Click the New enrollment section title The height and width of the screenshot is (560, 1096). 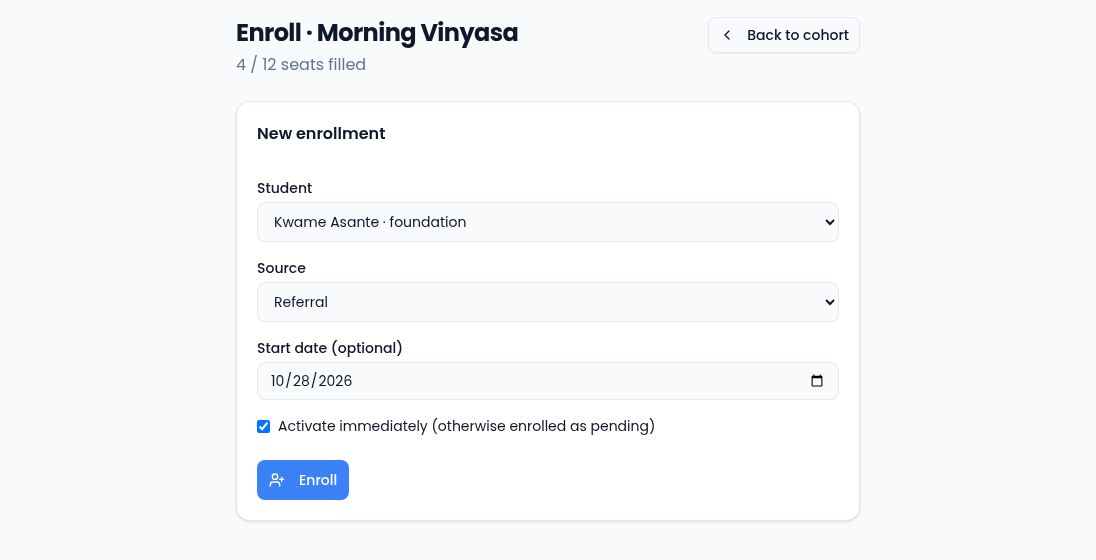321,134
